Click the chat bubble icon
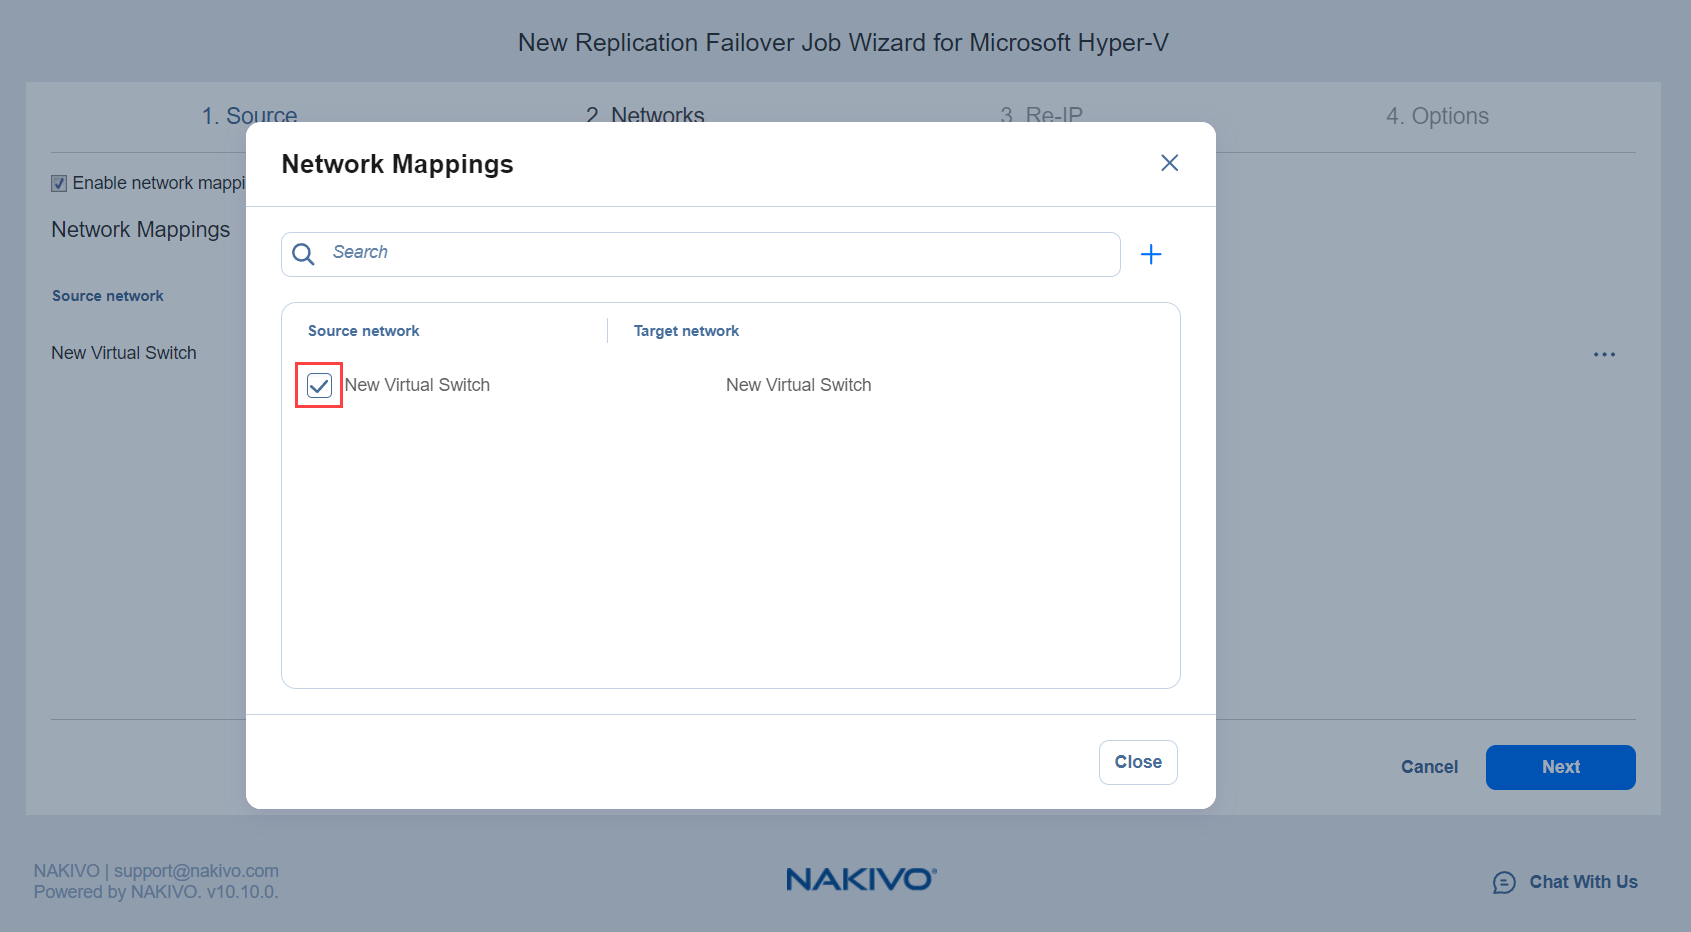 [x=1504, y=882]
